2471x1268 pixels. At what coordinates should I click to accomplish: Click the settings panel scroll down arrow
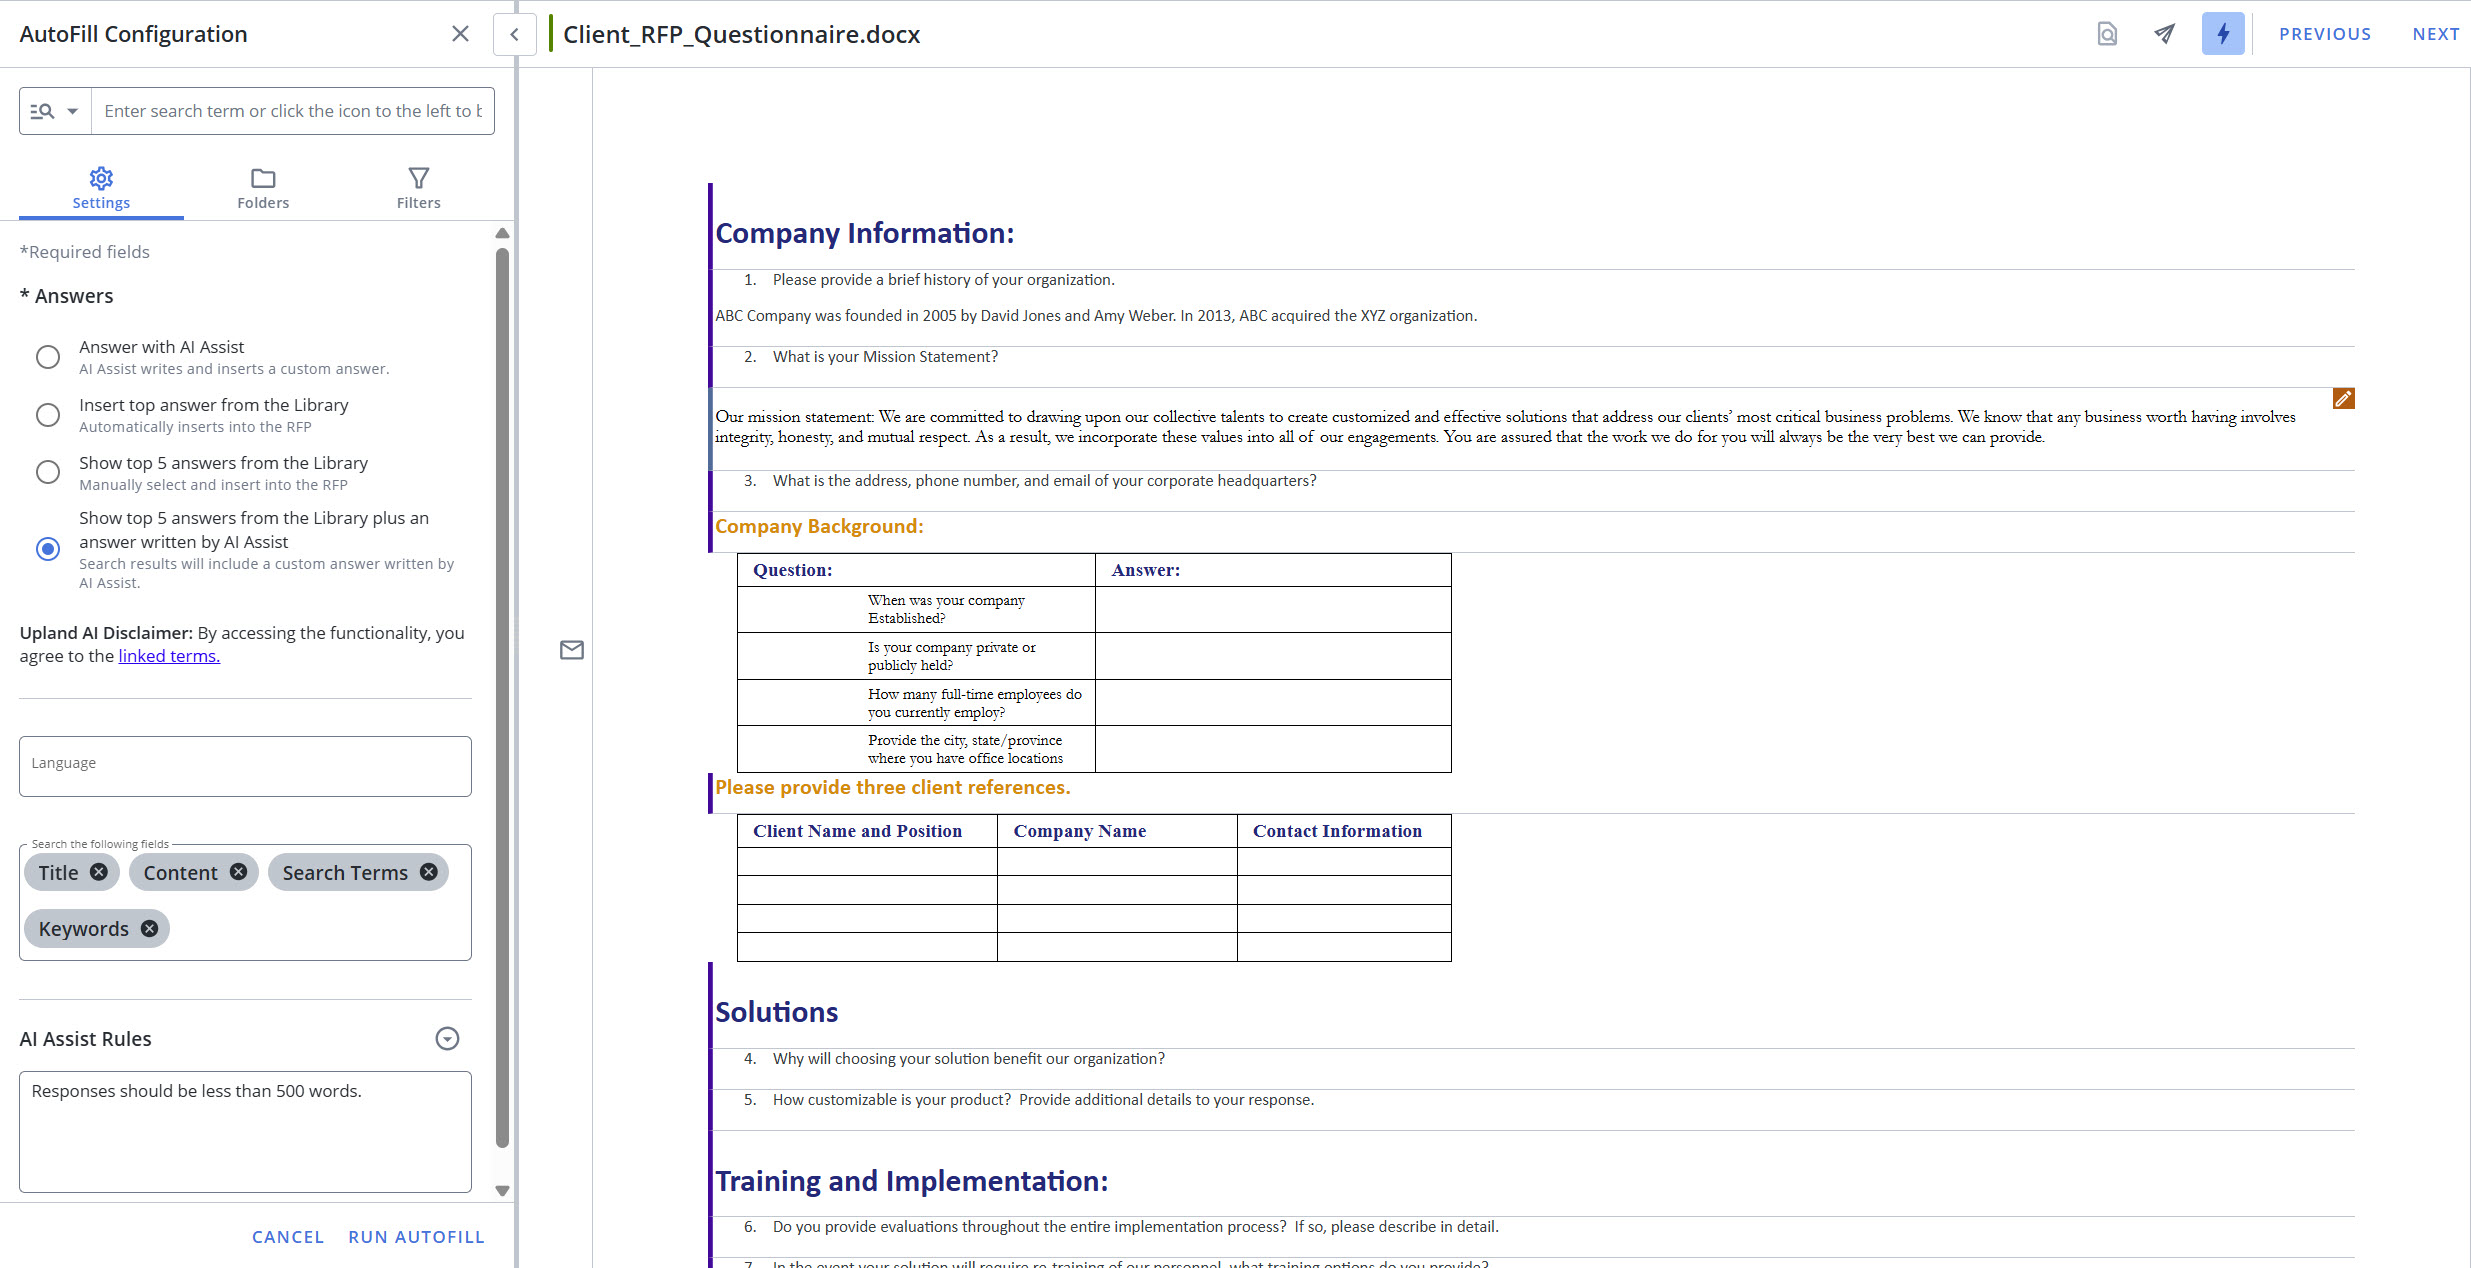[503, 1190]
